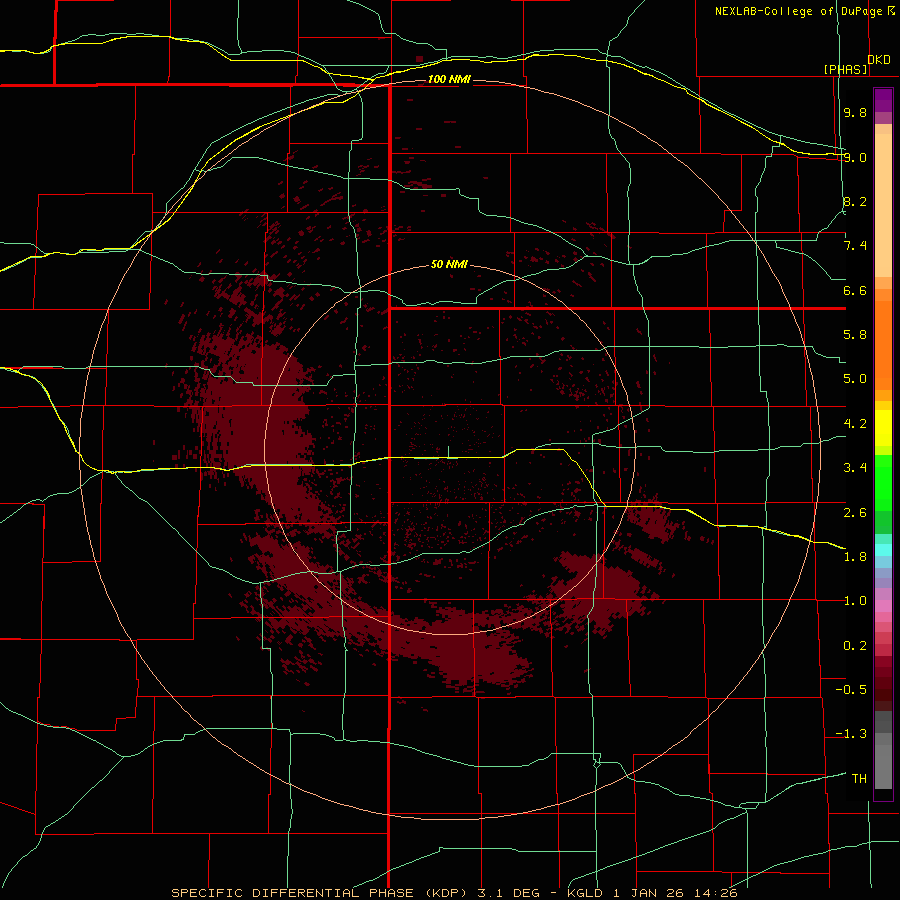Click the NEXLAB-College of DuPage label
Image resolution: width=900 pixels, height=900 pixels.
point(798,11)
